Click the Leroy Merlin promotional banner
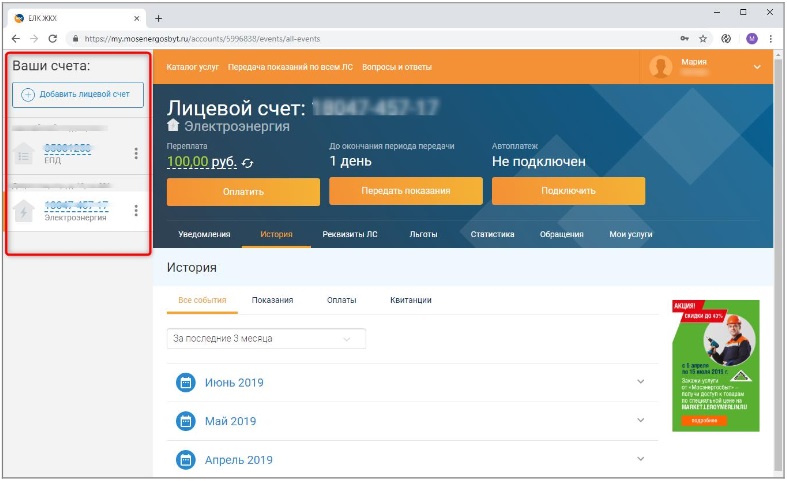Screen dimensions: 787x481 click(x=715, y=365)
